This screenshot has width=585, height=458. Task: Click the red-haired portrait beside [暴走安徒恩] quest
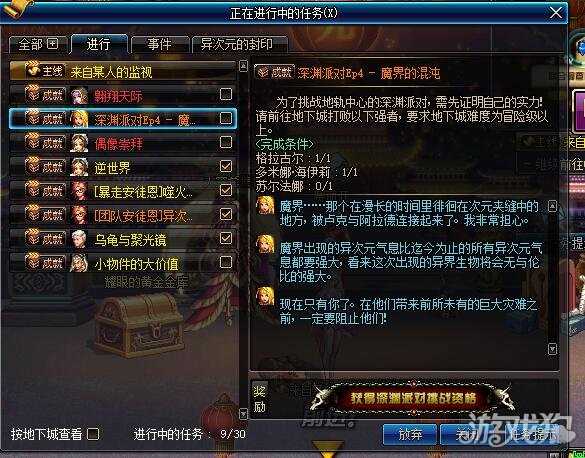tap(79, 191)
